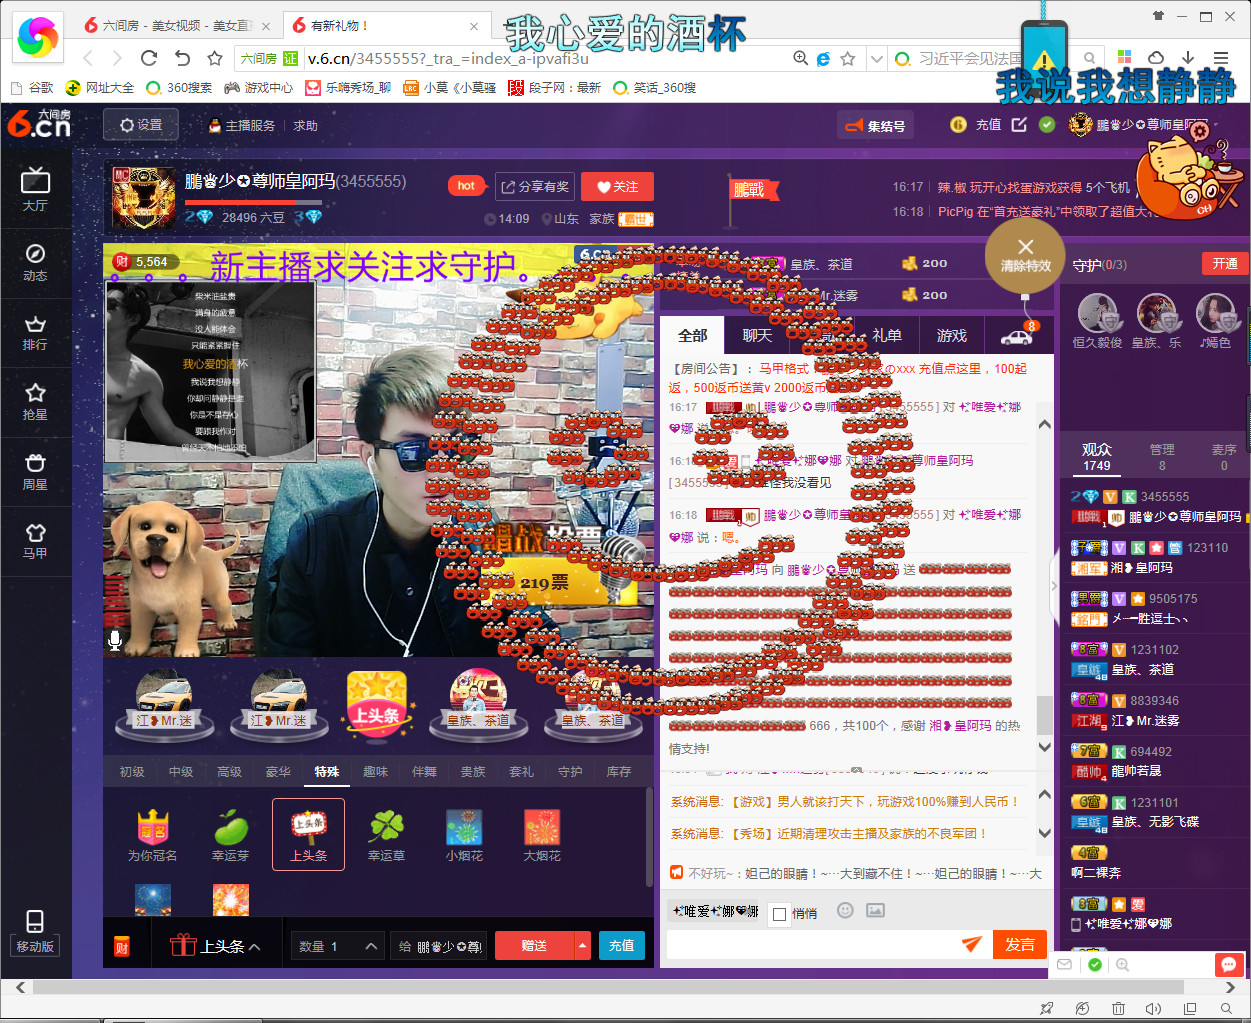Open the username dropdown in header
This screenshot has height=1023, width=1251.
1216,125
